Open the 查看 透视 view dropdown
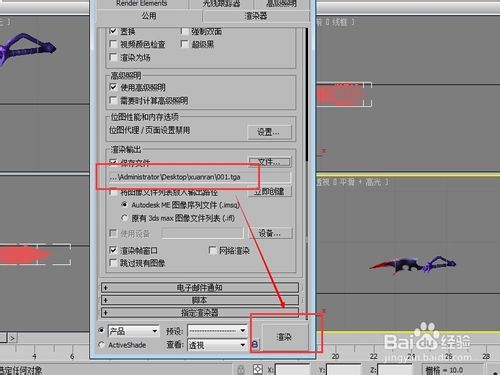Viewport: 500px width, 375px height. click(217, 345)
